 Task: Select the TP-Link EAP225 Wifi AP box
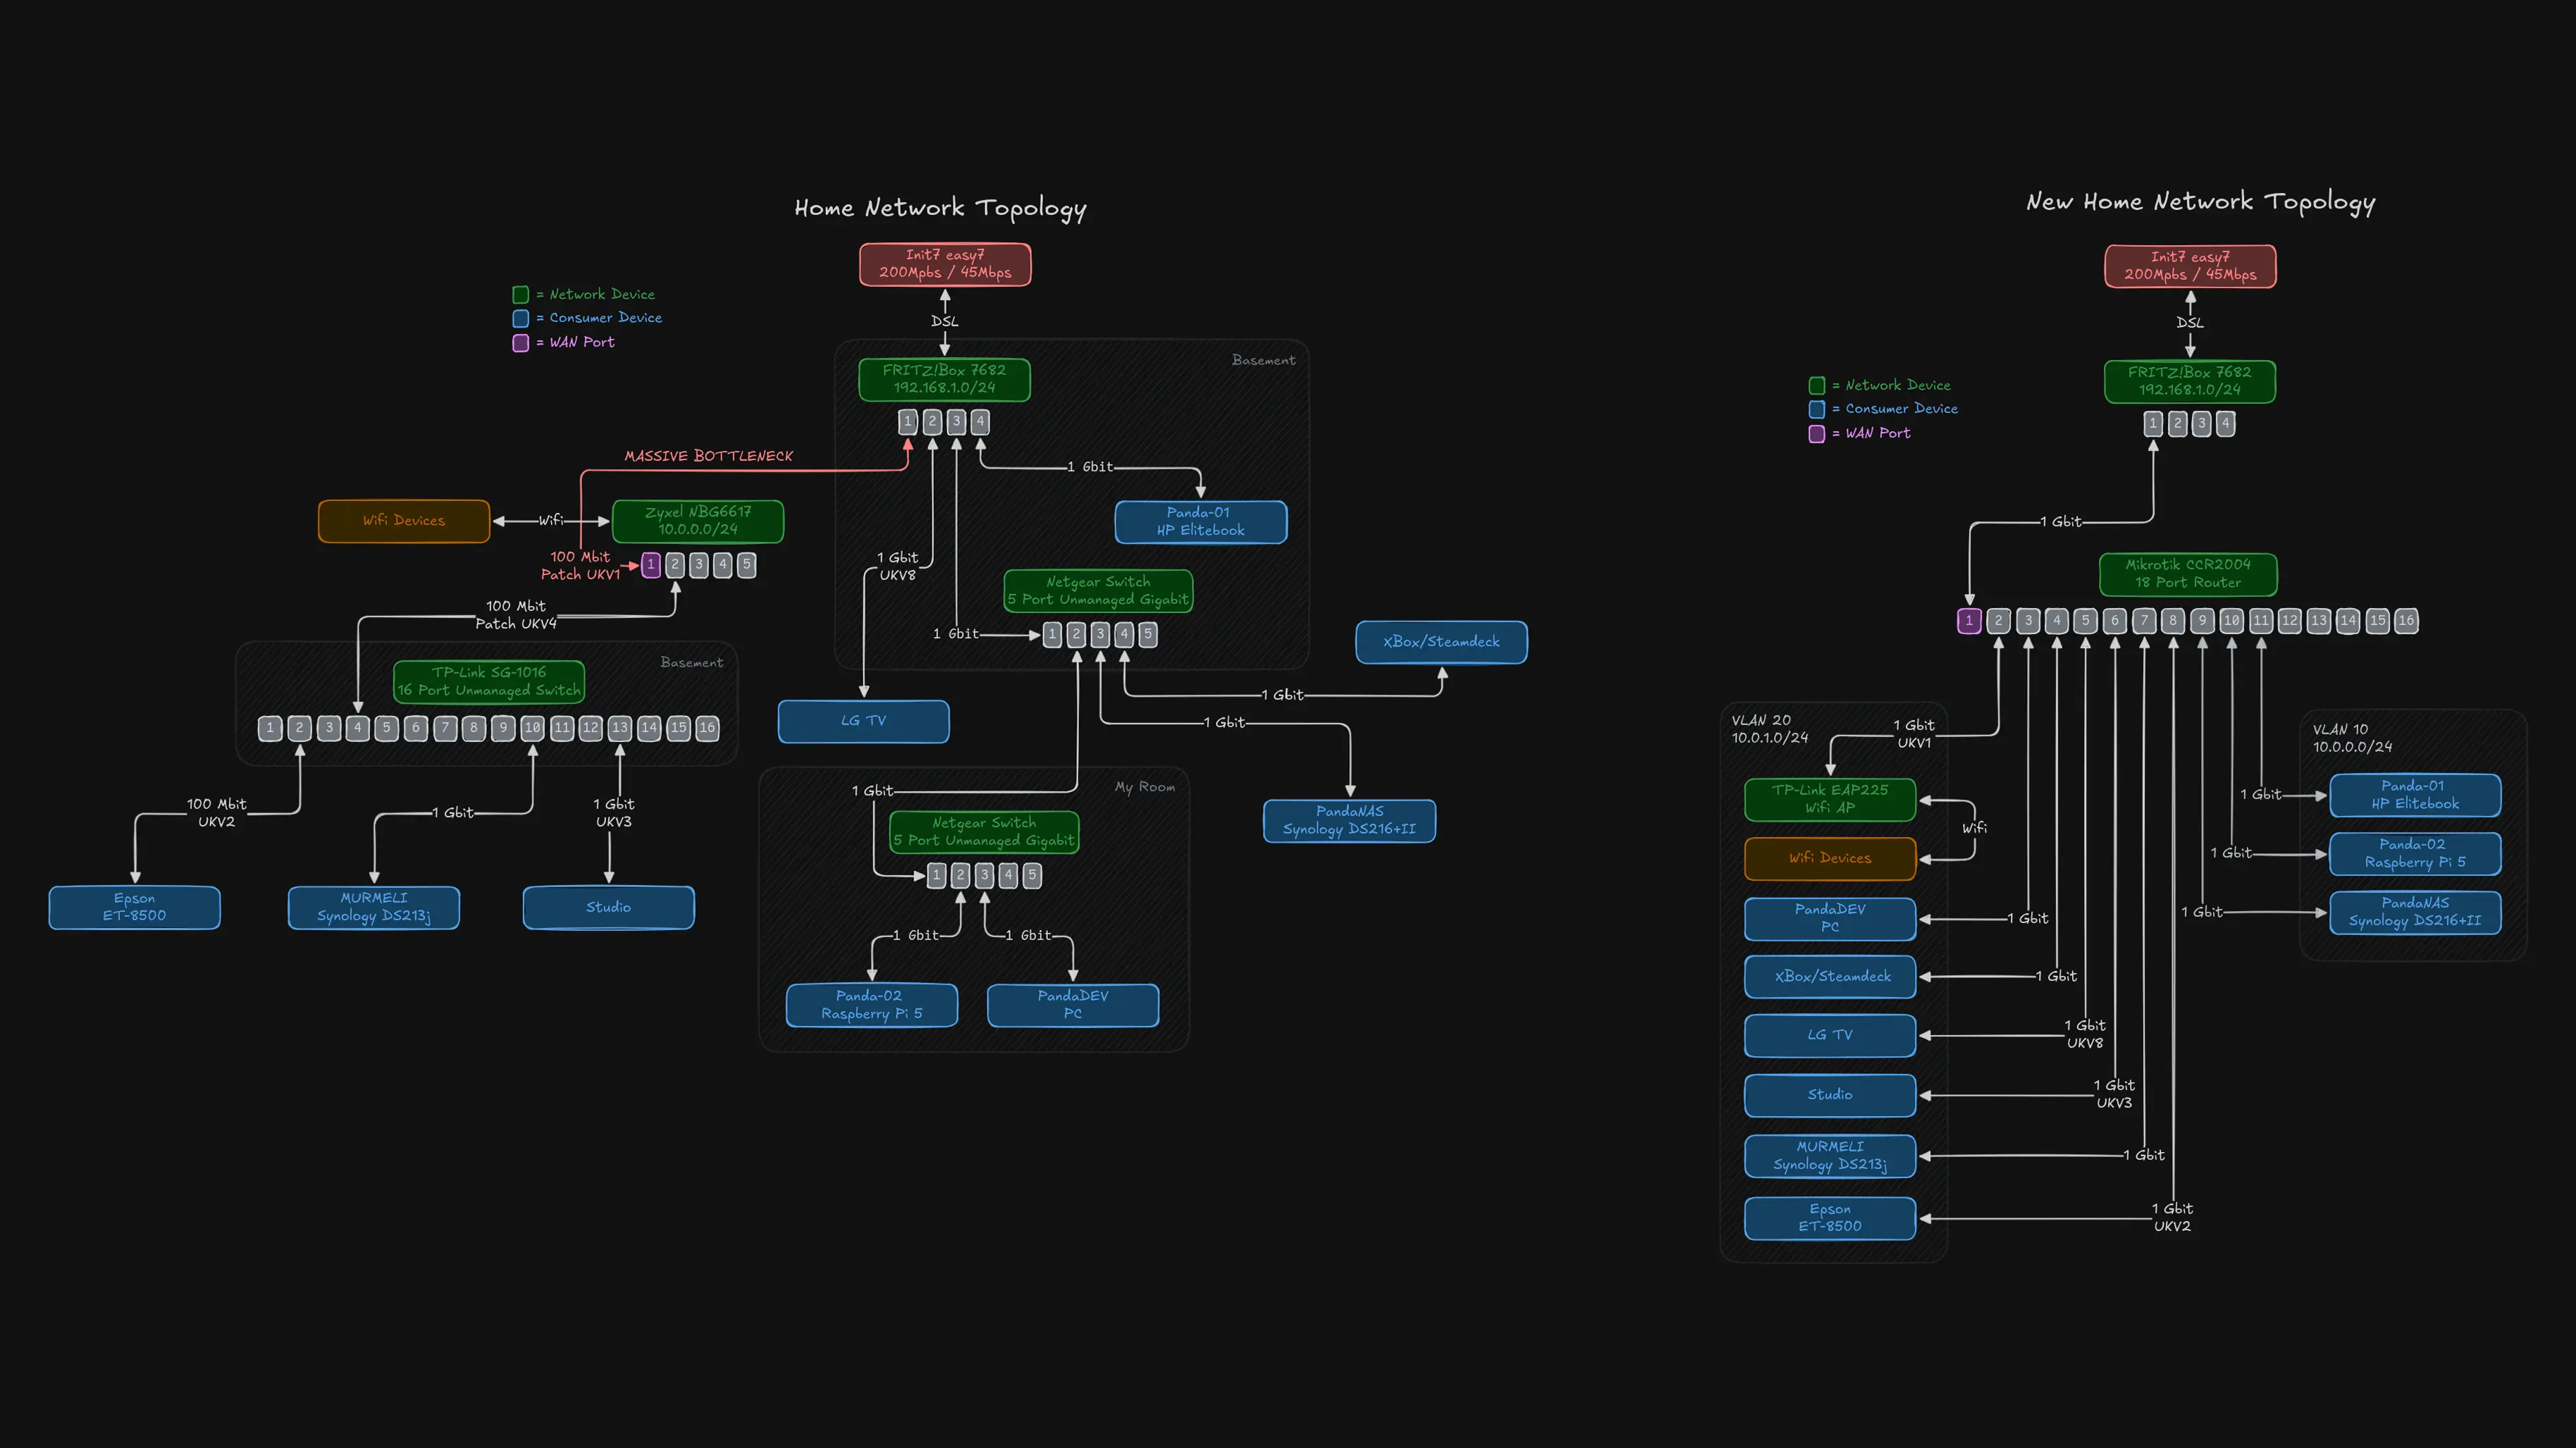[1830, 799]
